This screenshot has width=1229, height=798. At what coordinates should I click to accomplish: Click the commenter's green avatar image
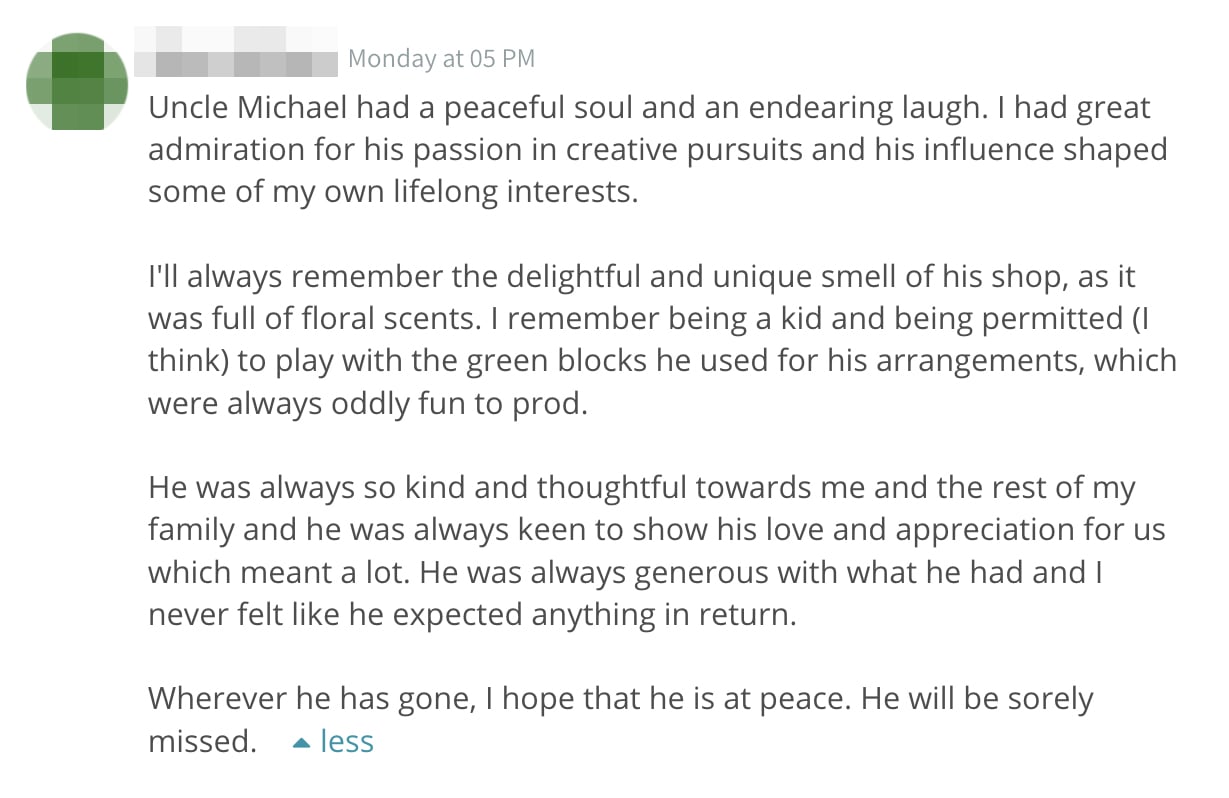(77, 82)
